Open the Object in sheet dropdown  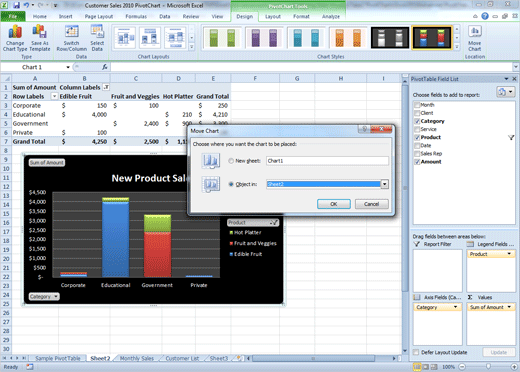pos(384,184)
